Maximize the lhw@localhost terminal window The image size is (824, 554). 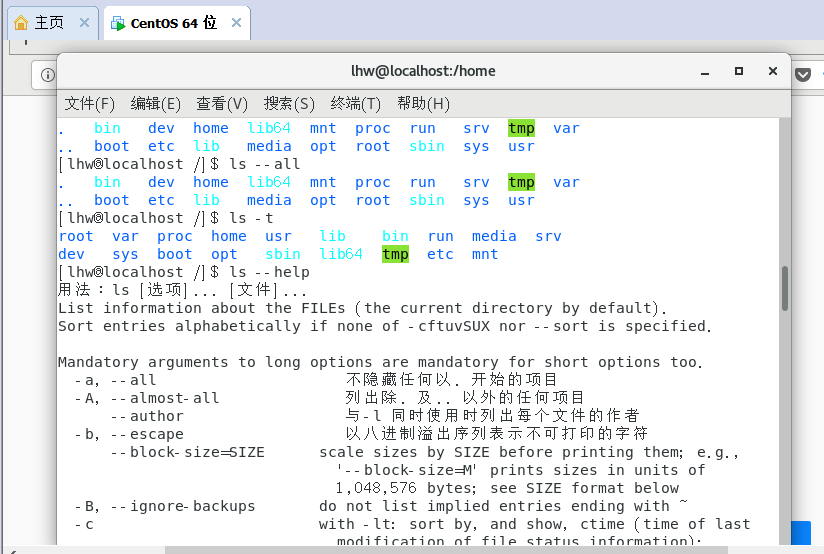[739, 71]
